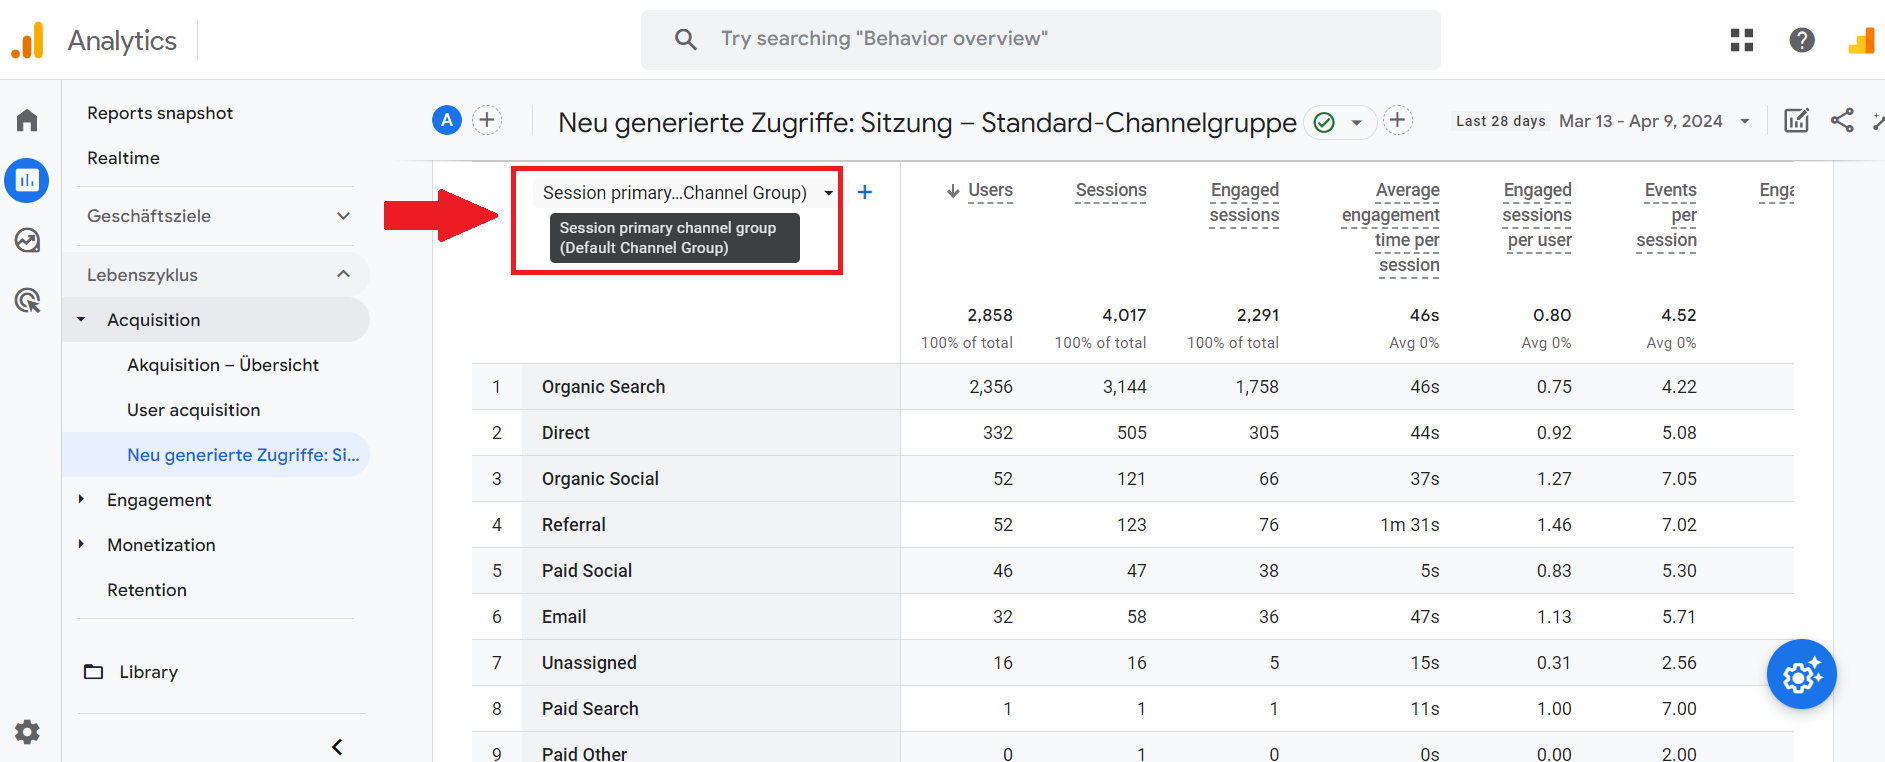The image size is (1885, 762).
Task: Click the search magnifier icon
Action: tap(686, 39)
